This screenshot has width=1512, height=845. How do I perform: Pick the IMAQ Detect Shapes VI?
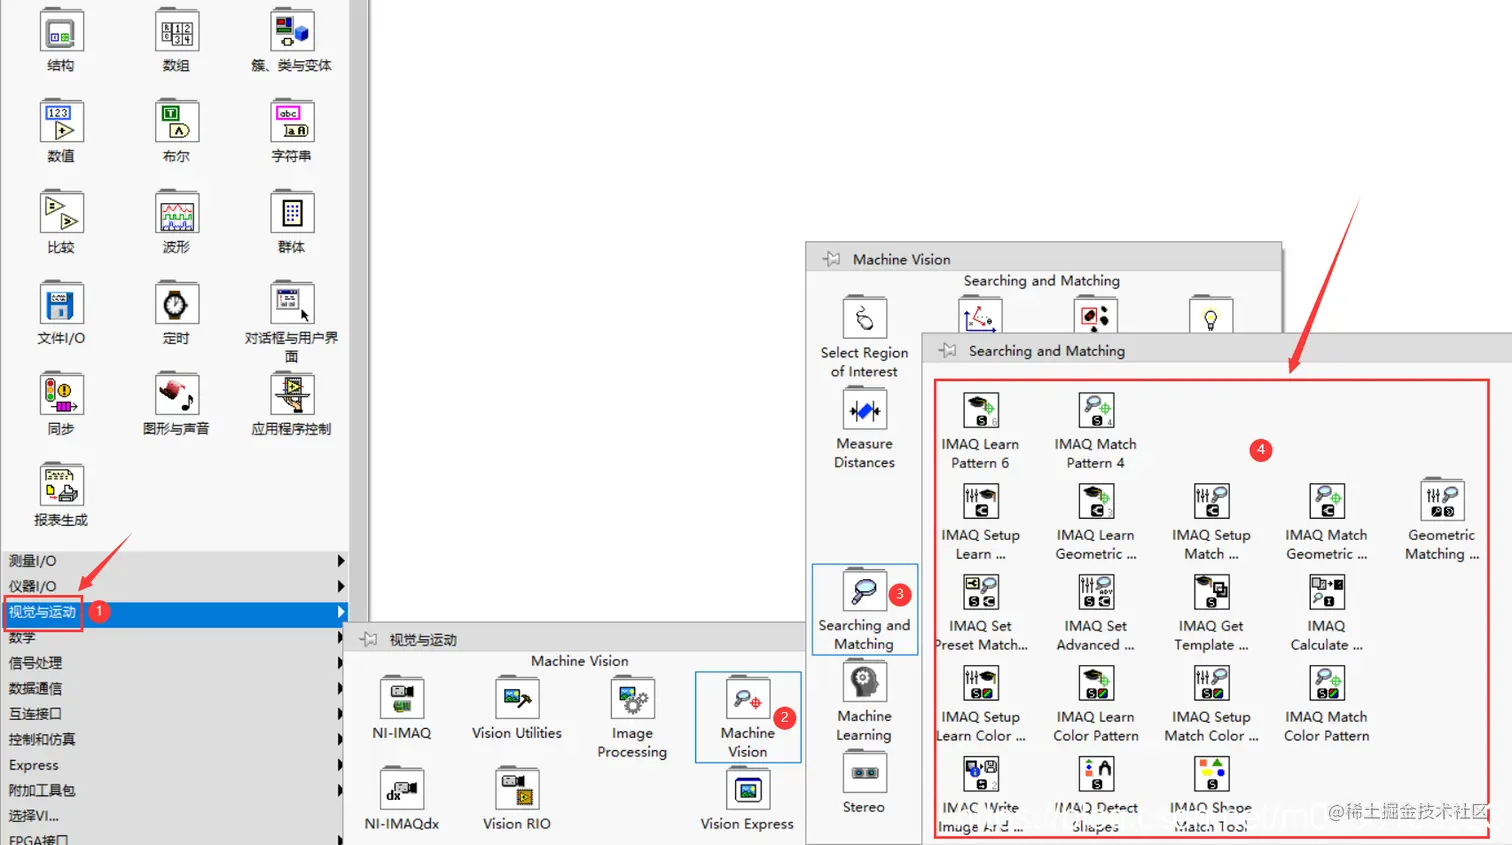(1096, 774)
